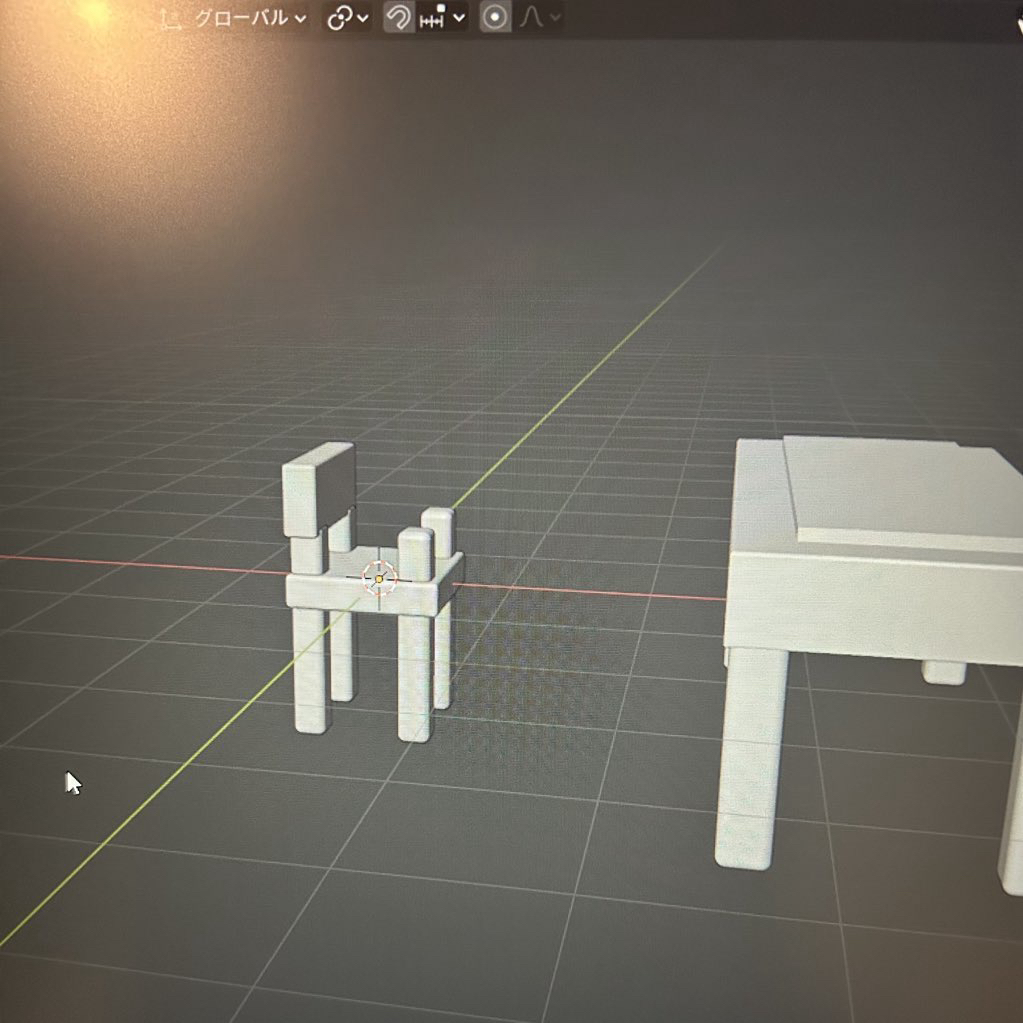Toggle the snap magnet button
The width and height of the screenshot is (1023, 1023).
pos(399,18)
